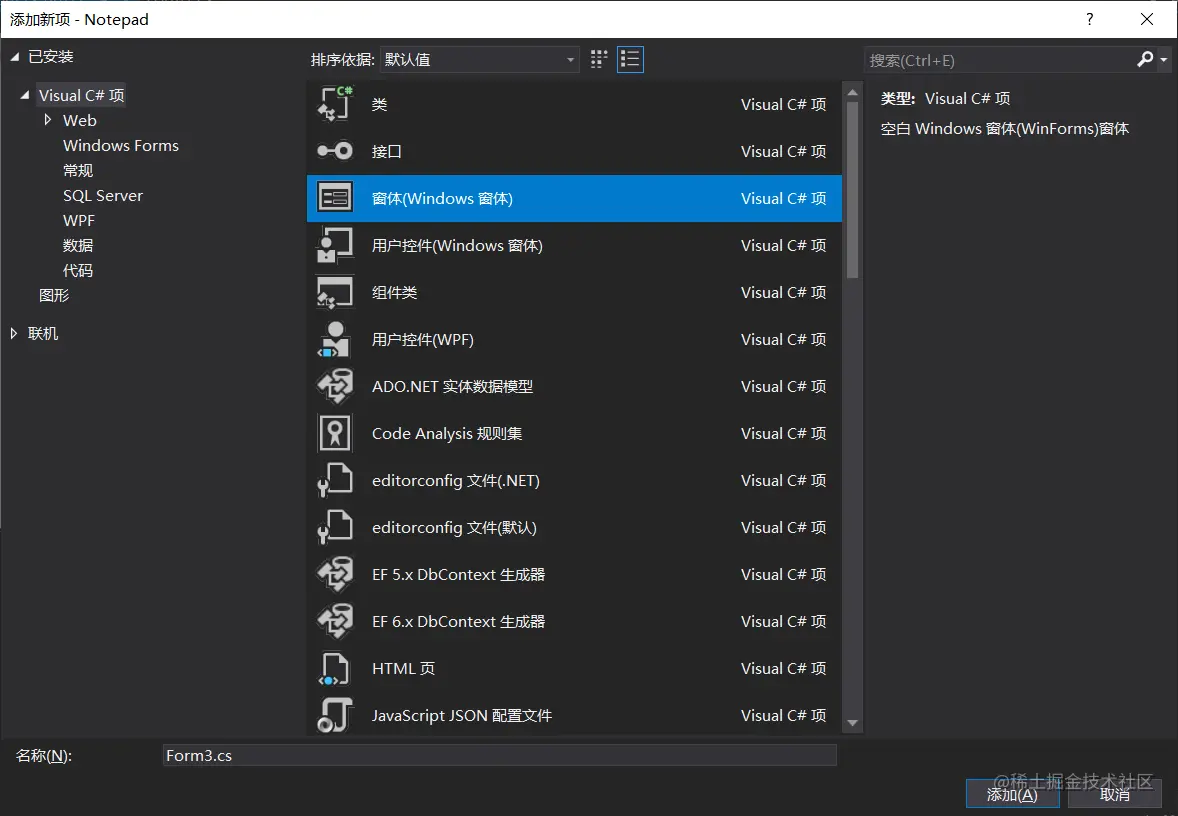Click the scrollbar down arrow
The width and height of the screenshot is (1178, 816).
[852, 723]
